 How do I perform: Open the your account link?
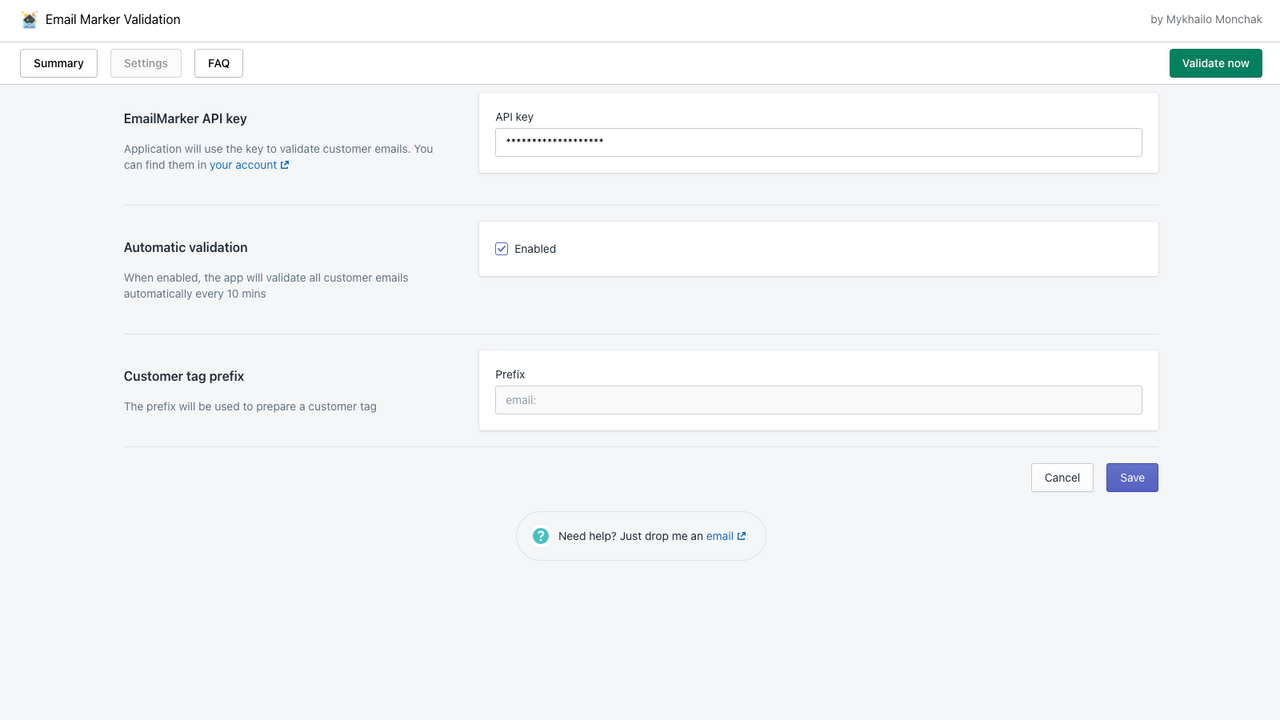pyautogui.click(x=243, y=165)
